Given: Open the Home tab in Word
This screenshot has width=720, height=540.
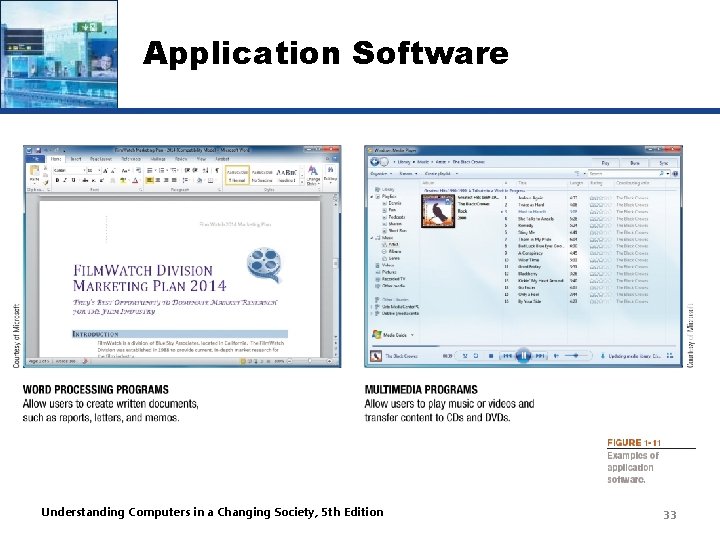Looking at the screenshot, I should (56, 159).
